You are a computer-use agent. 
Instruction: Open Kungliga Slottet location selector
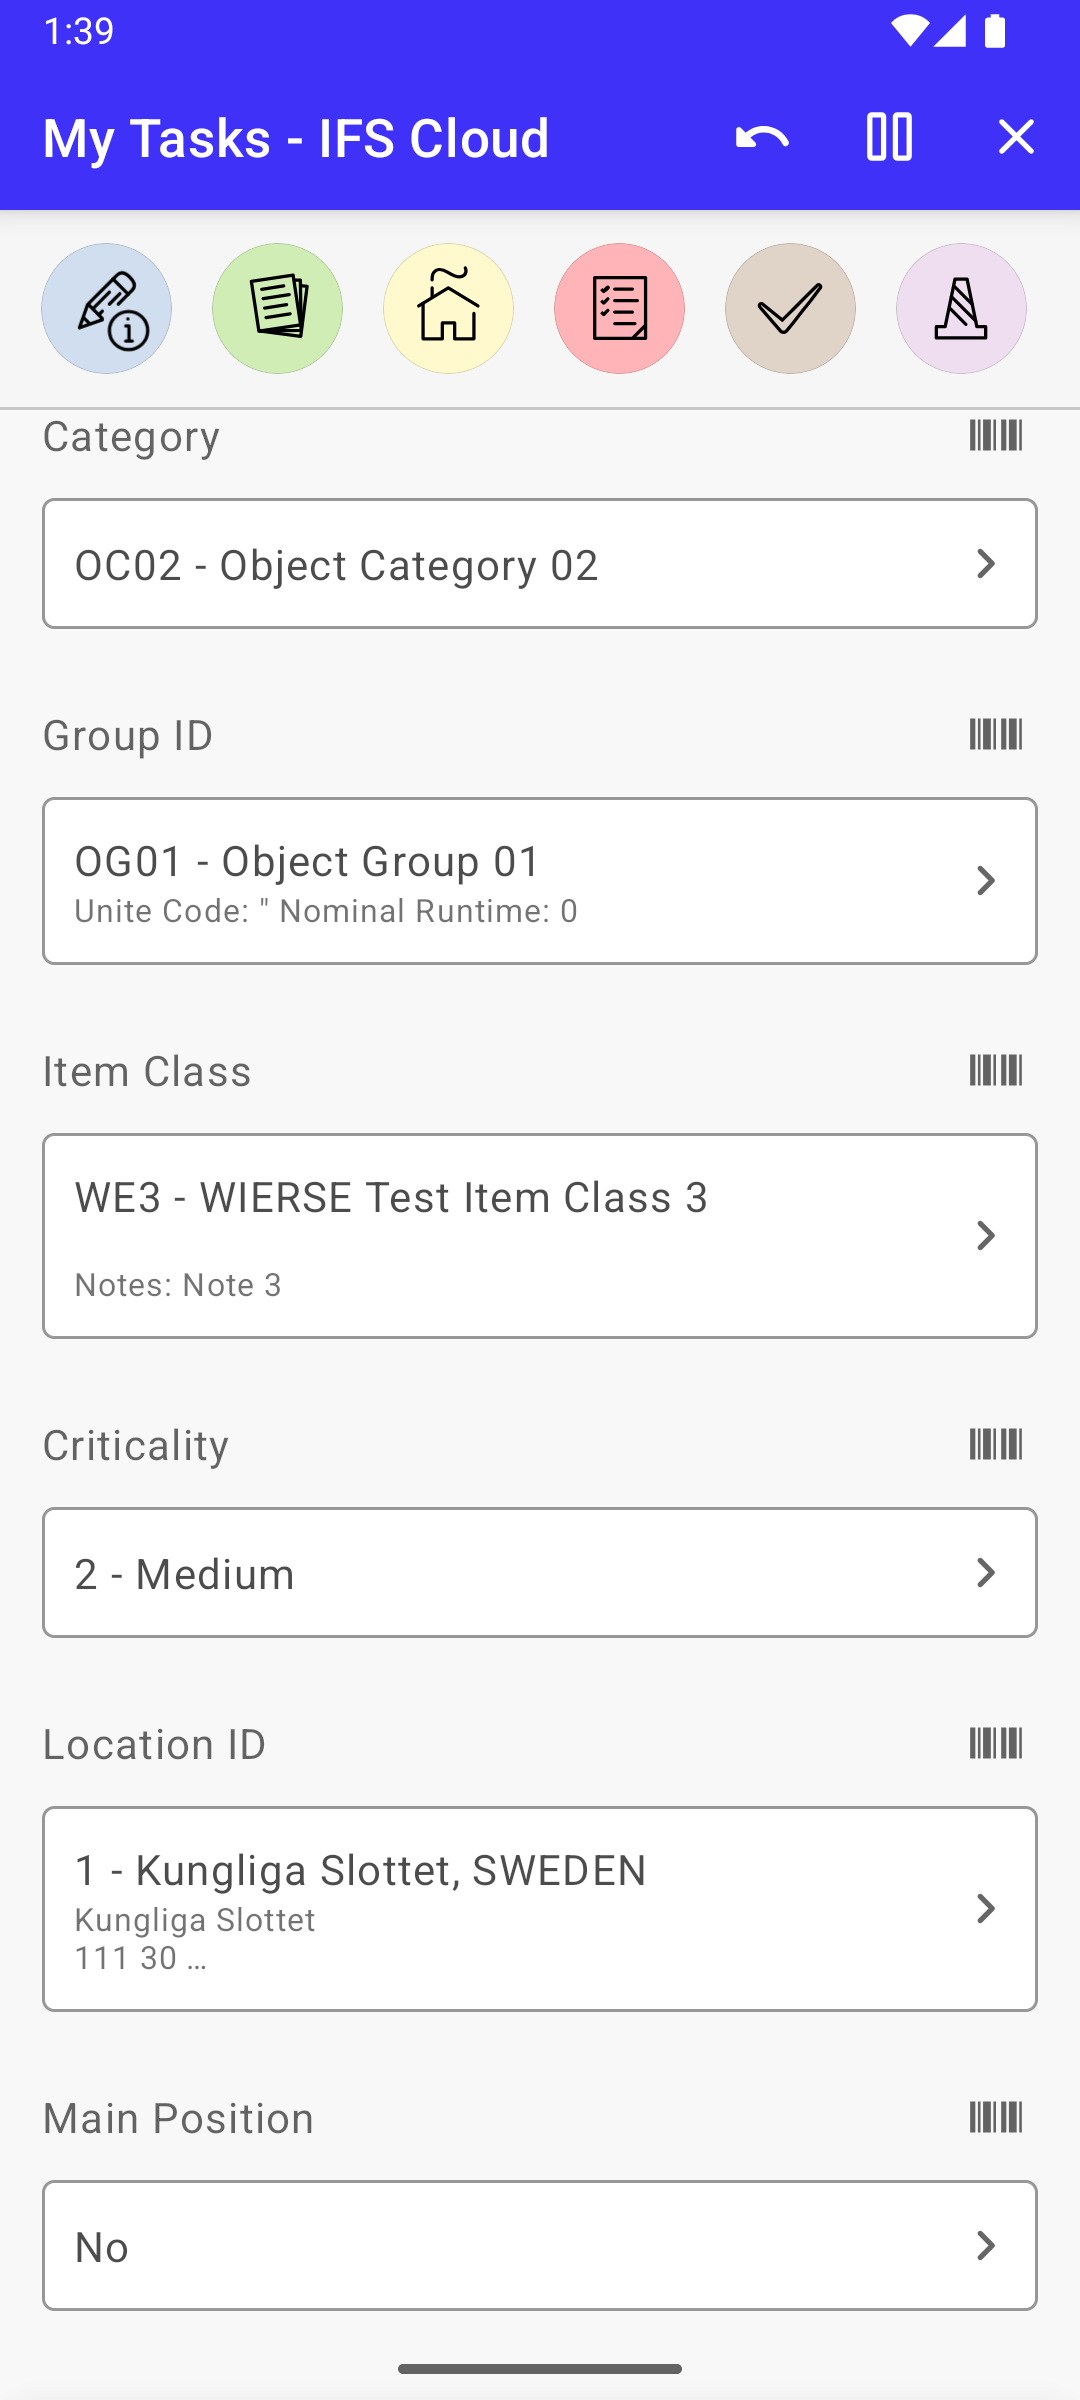pyautogui.click(x=540, y=1909)
